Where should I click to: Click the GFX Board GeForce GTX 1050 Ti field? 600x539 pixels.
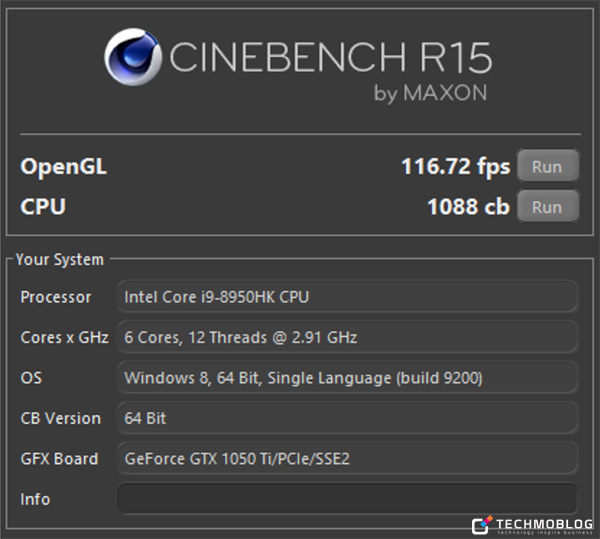pyautogui.click(x=347, y=458)
